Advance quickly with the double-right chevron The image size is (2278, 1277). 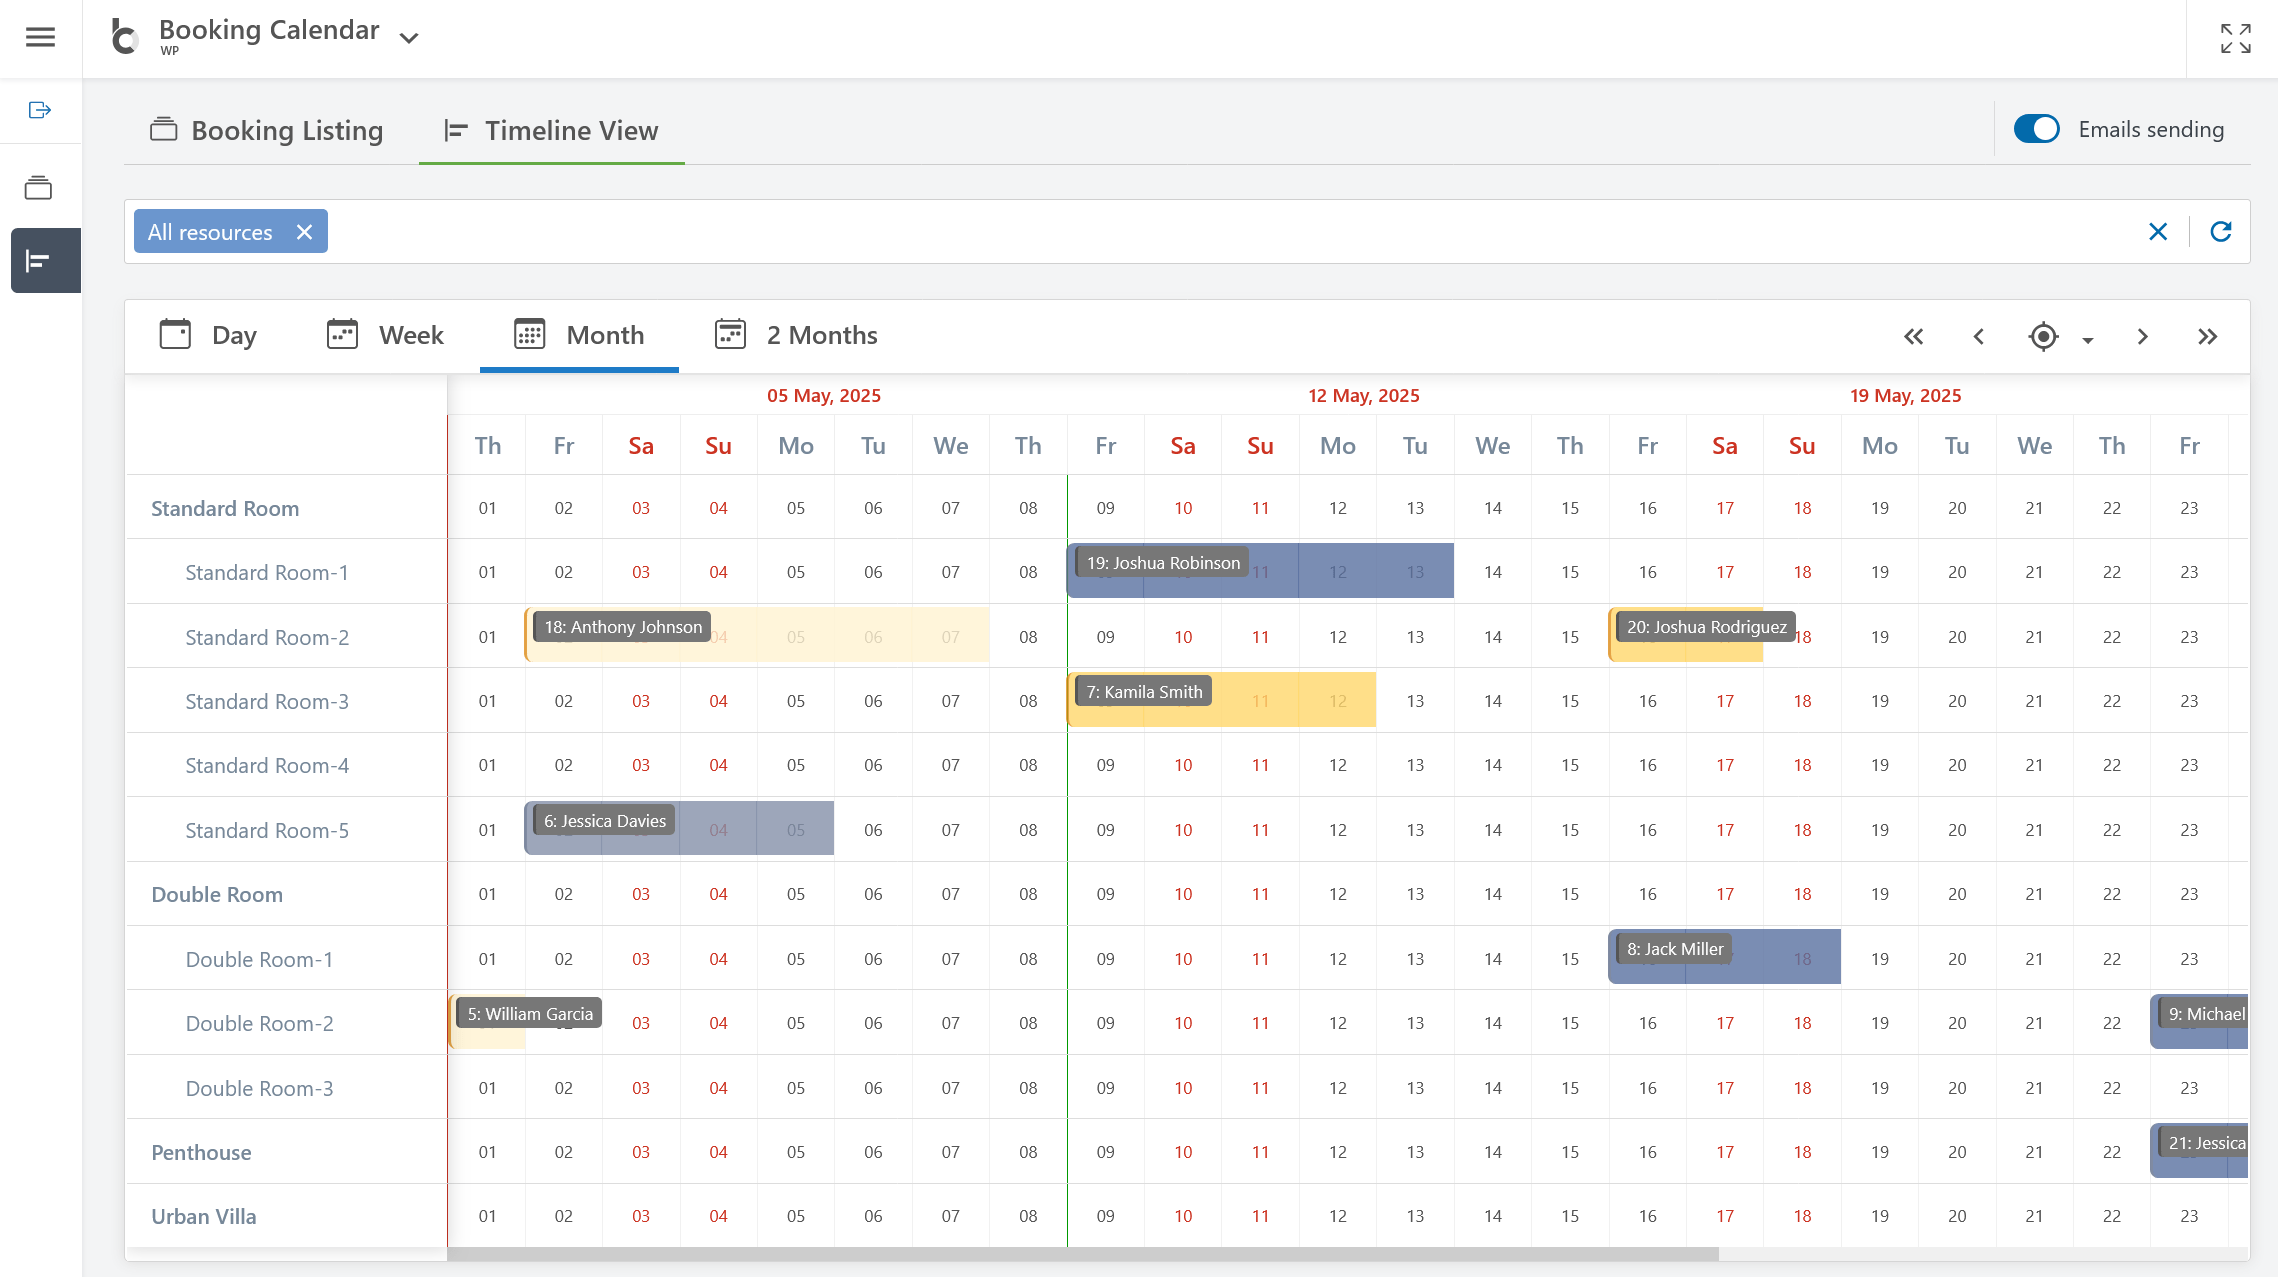[x=2207, y=337]
